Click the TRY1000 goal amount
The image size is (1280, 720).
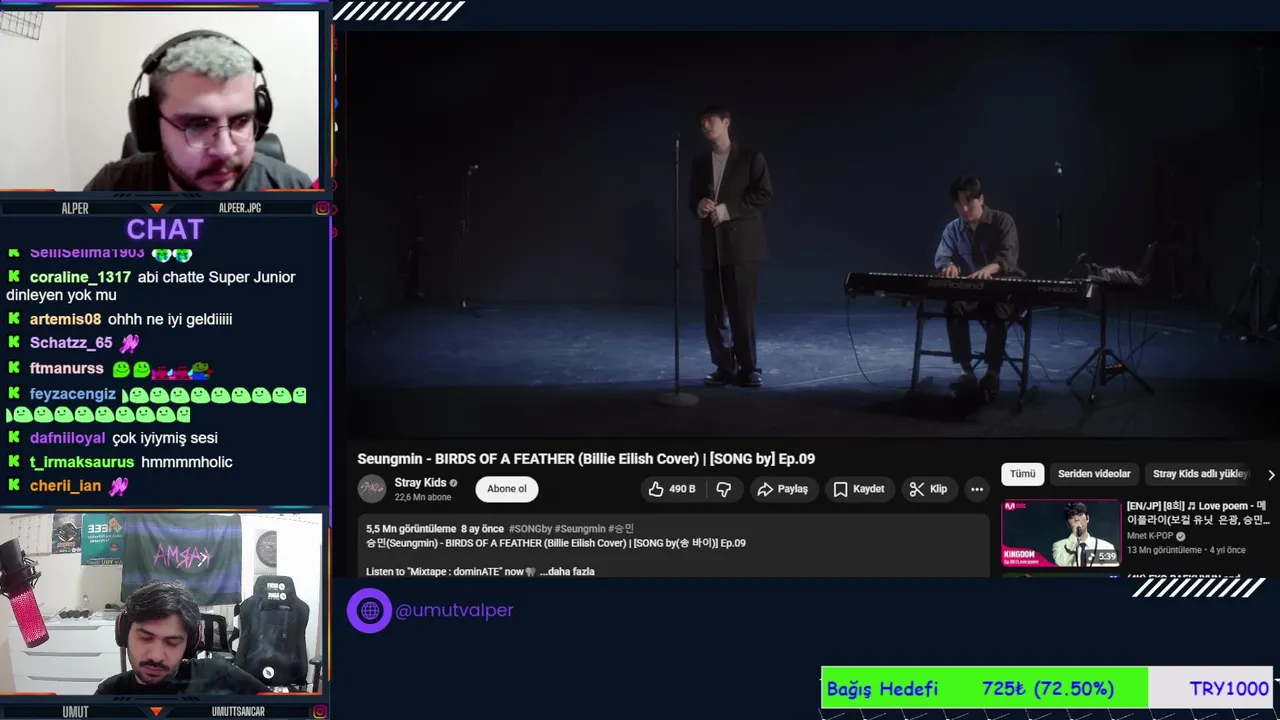1229,689
